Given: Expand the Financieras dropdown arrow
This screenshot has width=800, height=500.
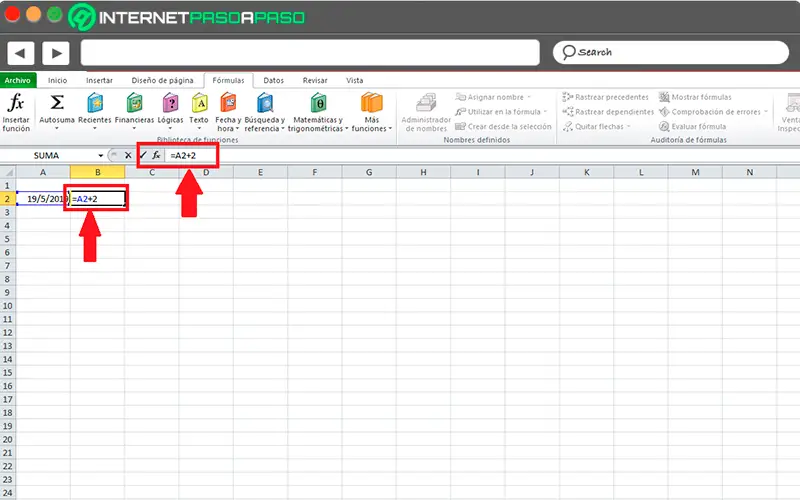Looking at the screenshot, I should pyautogui.click(x=134, y=129).
